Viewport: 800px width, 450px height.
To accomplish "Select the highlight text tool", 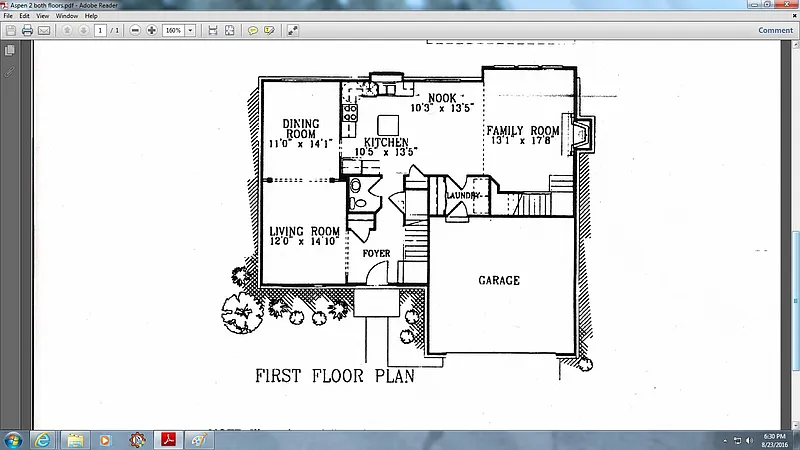I will pos(269,31).
